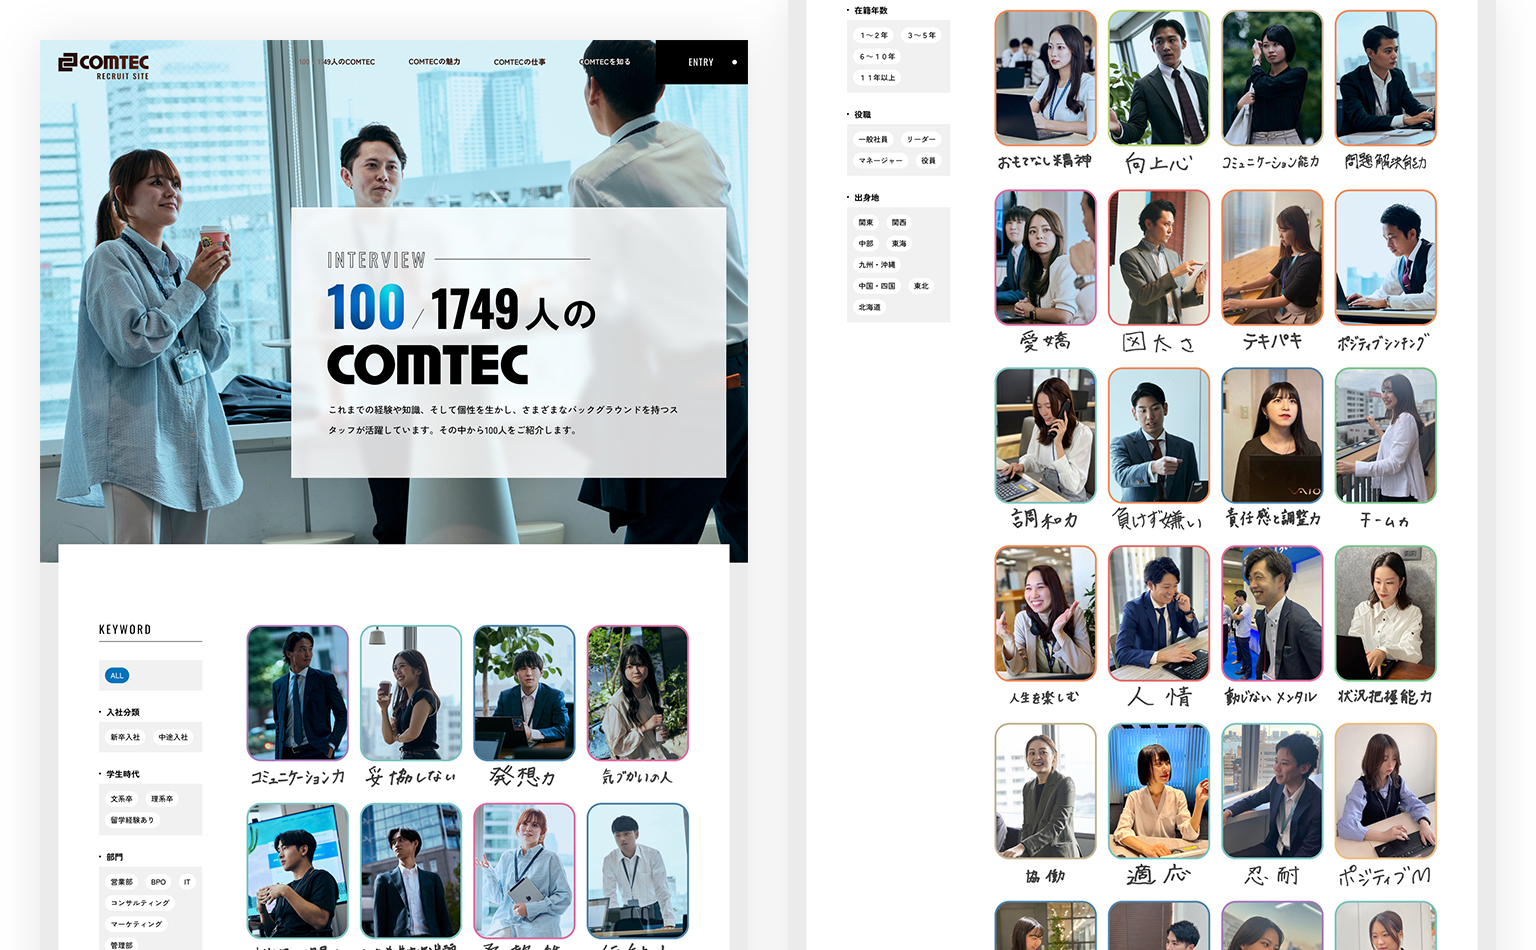Open the 状況把握能力 interview card
This screenshot has width=1536, height=950.
1385,613
